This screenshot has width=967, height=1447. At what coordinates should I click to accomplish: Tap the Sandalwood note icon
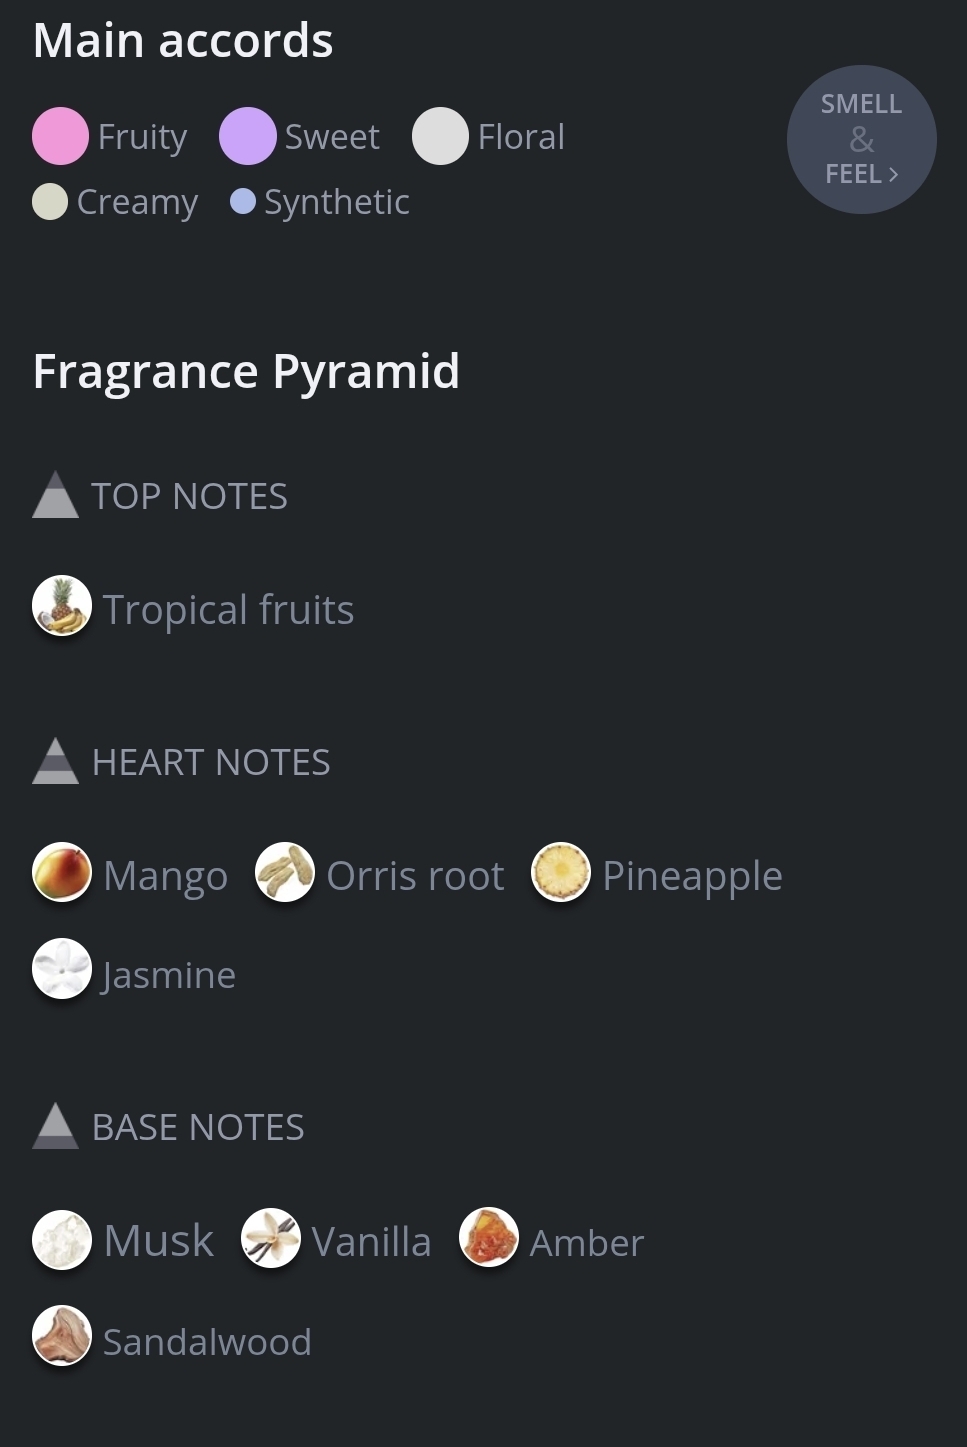click(x=62, y=1336)
